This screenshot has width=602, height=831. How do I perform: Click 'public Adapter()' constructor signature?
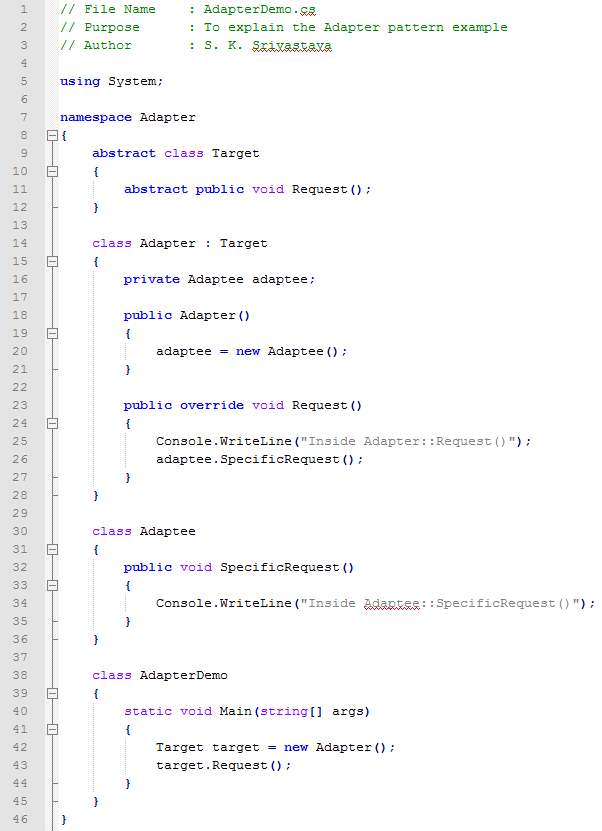(x=187, y=315)
